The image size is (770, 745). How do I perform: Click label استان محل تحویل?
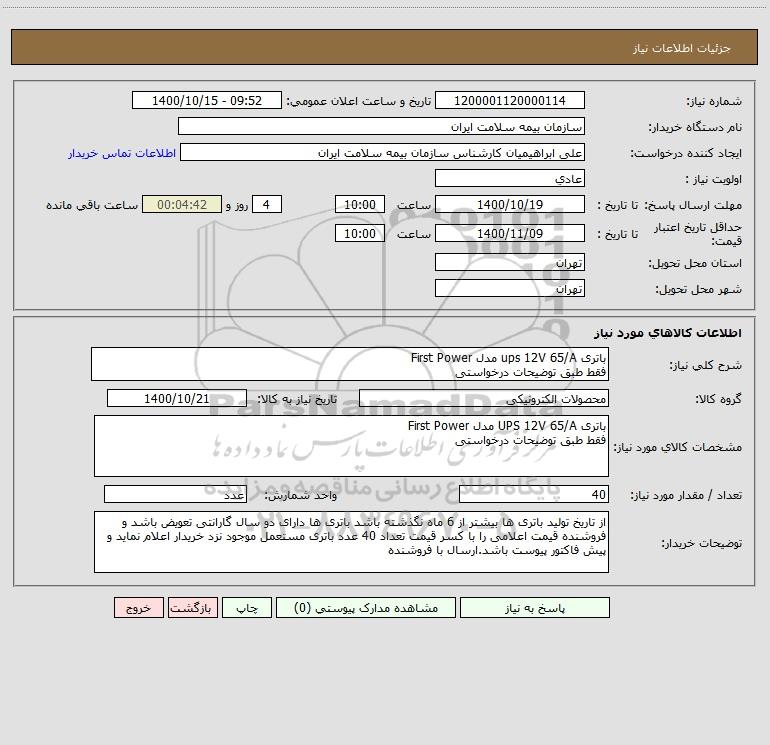(695, 263)
